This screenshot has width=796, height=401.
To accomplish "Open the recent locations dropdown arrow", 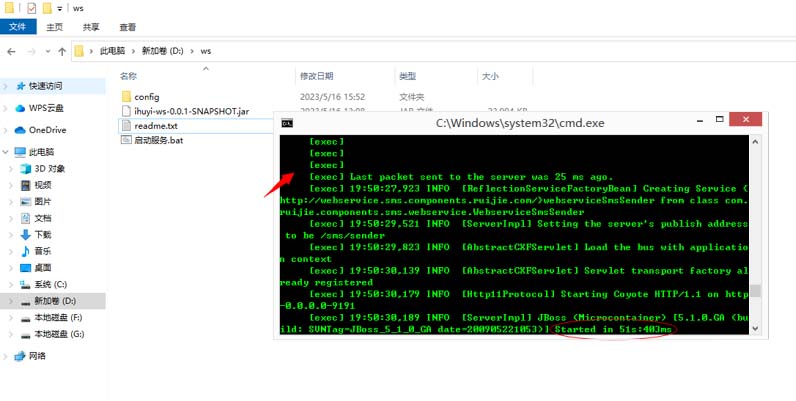I will (x=47, y=50).
